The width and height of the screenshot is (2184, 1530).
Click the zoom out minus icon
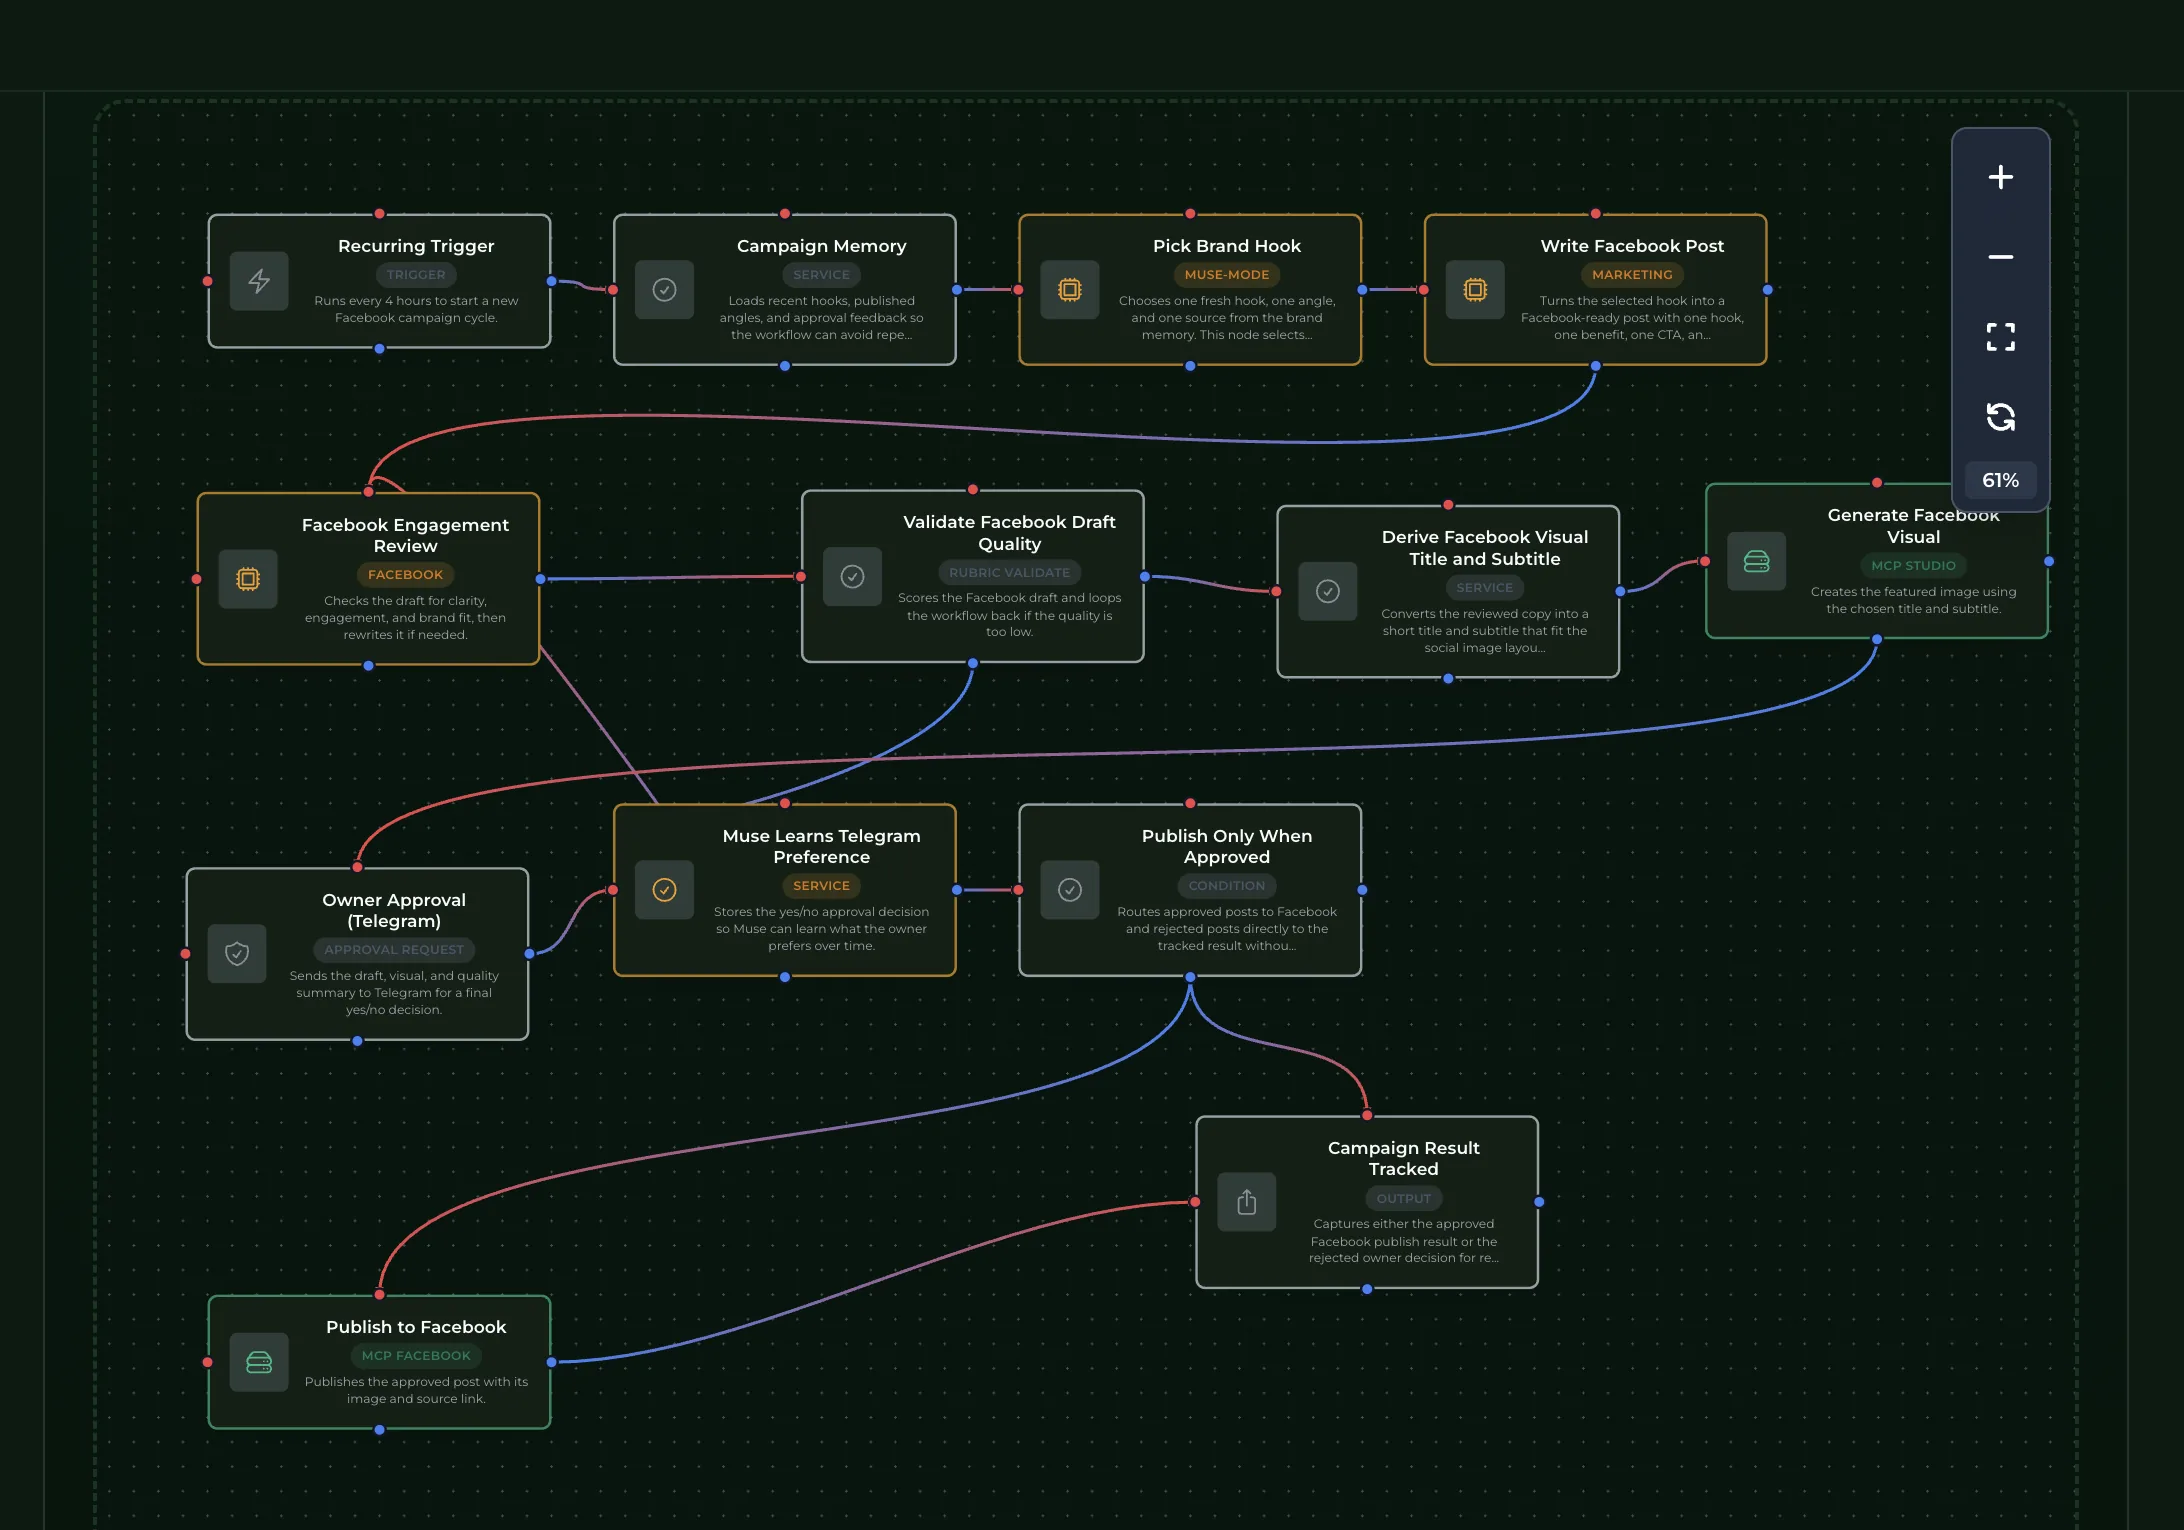point(2000,257)
